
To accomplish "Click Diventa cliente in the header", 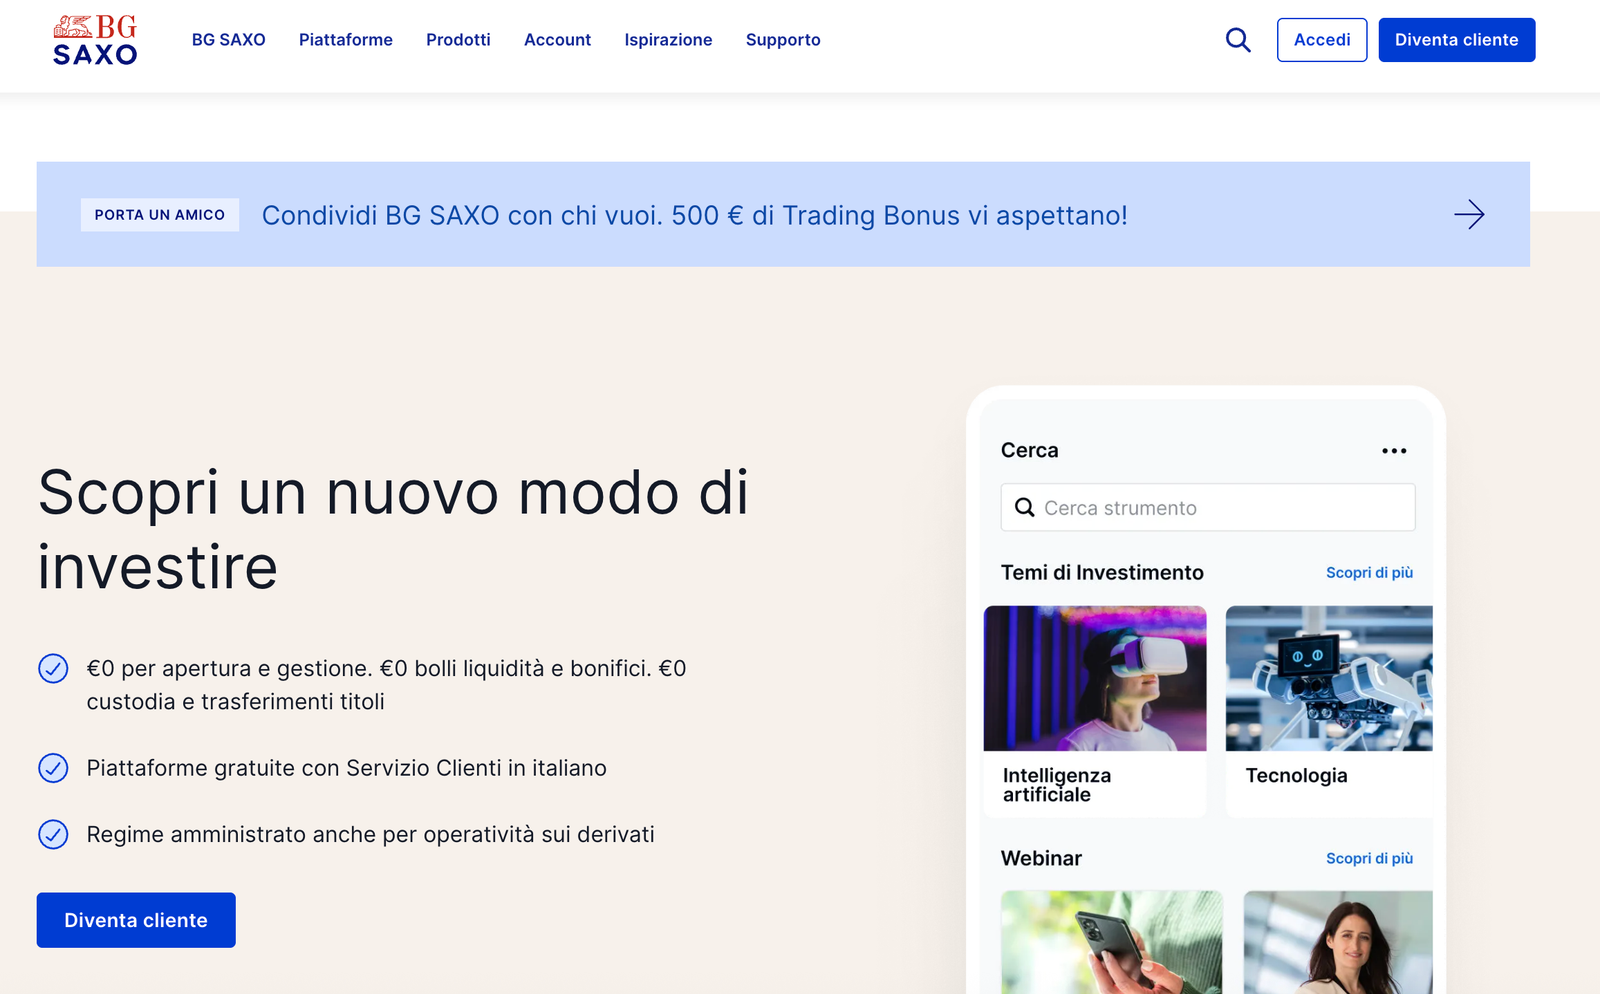I will tap(1457, 40).
